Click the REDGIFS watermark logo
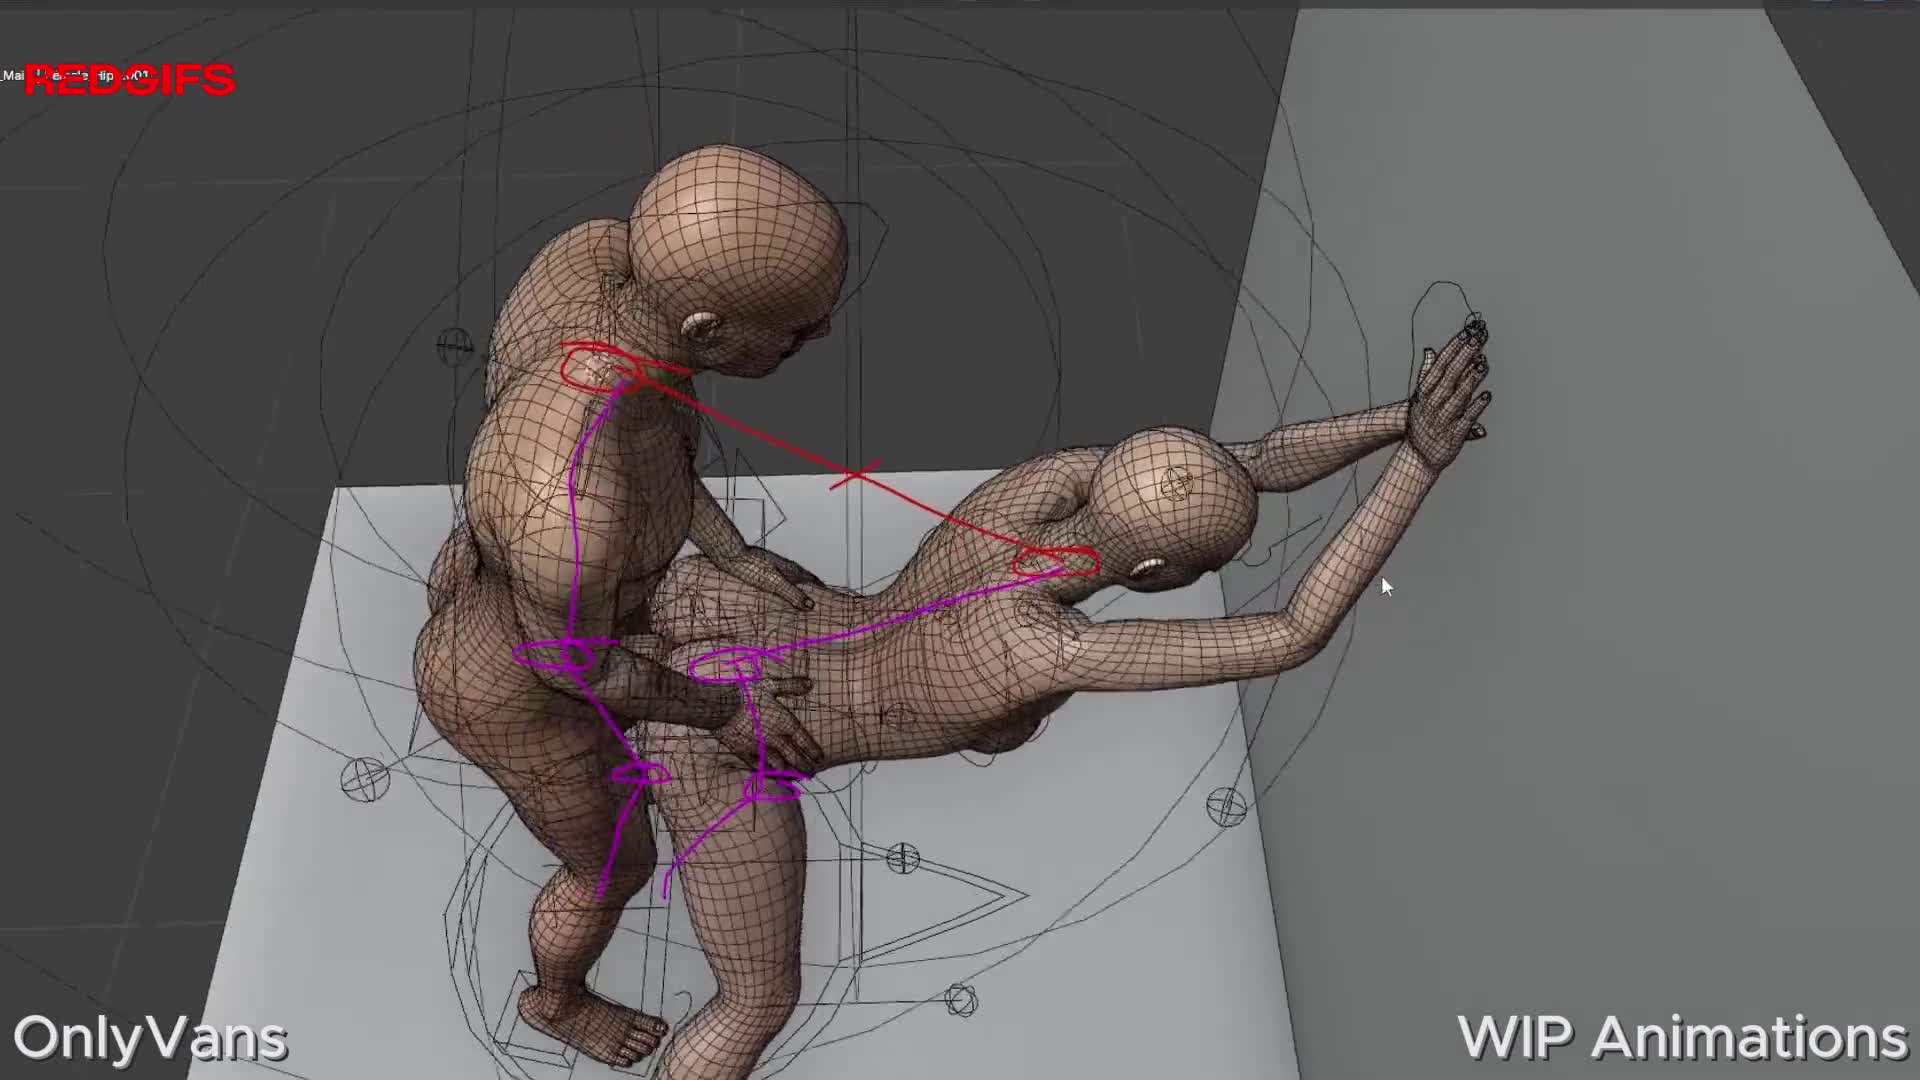Image resolution: width=1920 pixels, height=1080 pixels. 130,80
